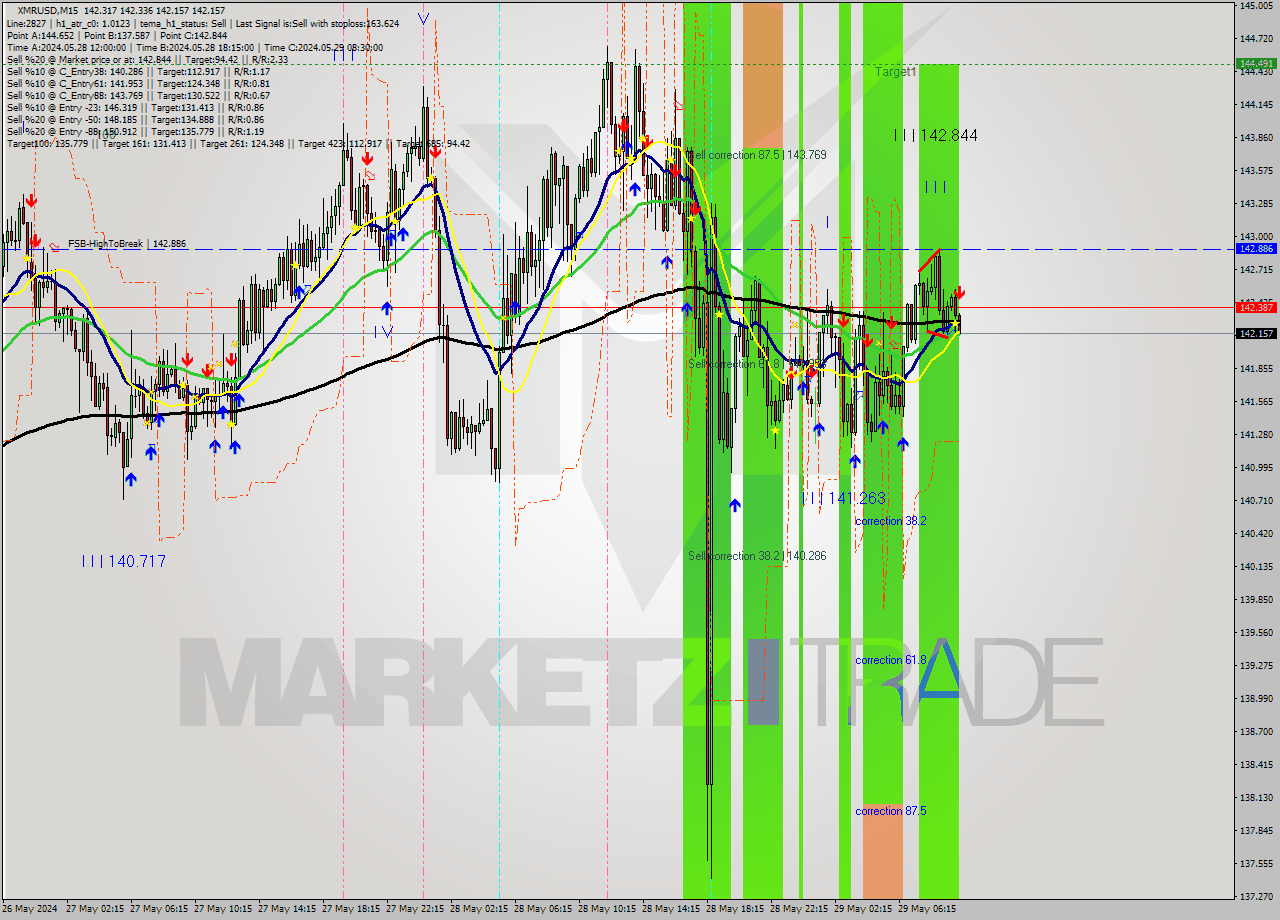This screenshot has height=920, width=1280.
Task: Select the 'Target1' label near green line
Action: pyautogui.click(x=895, y=72)
